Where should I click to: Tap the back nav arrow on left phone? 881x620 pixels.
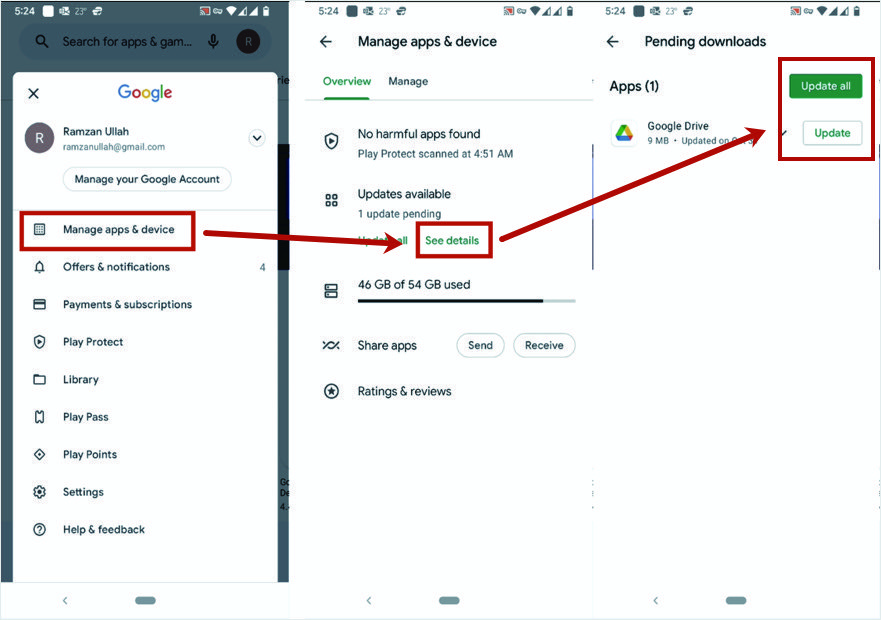coord(65,600)
